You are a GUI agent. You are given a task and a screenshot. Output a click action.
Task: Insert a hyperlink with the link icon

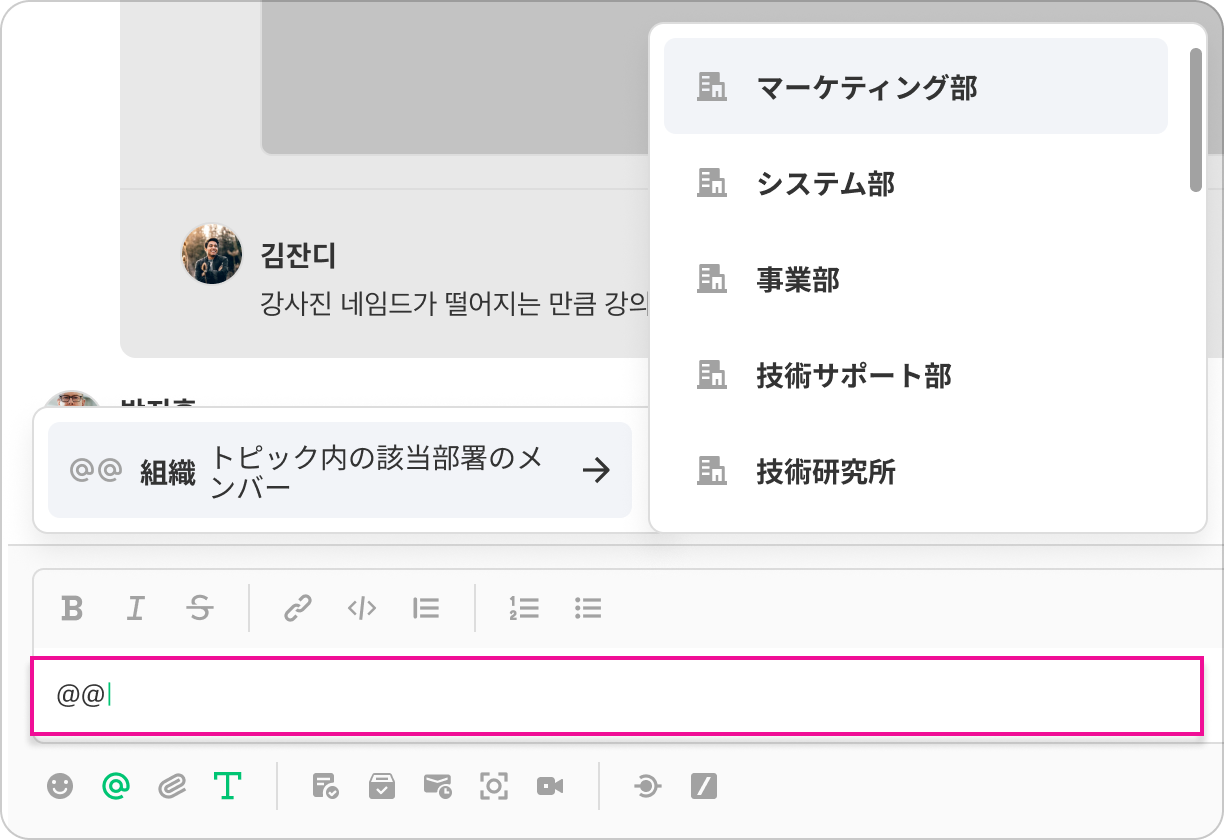pyautogui.click(x=297, y=608)
